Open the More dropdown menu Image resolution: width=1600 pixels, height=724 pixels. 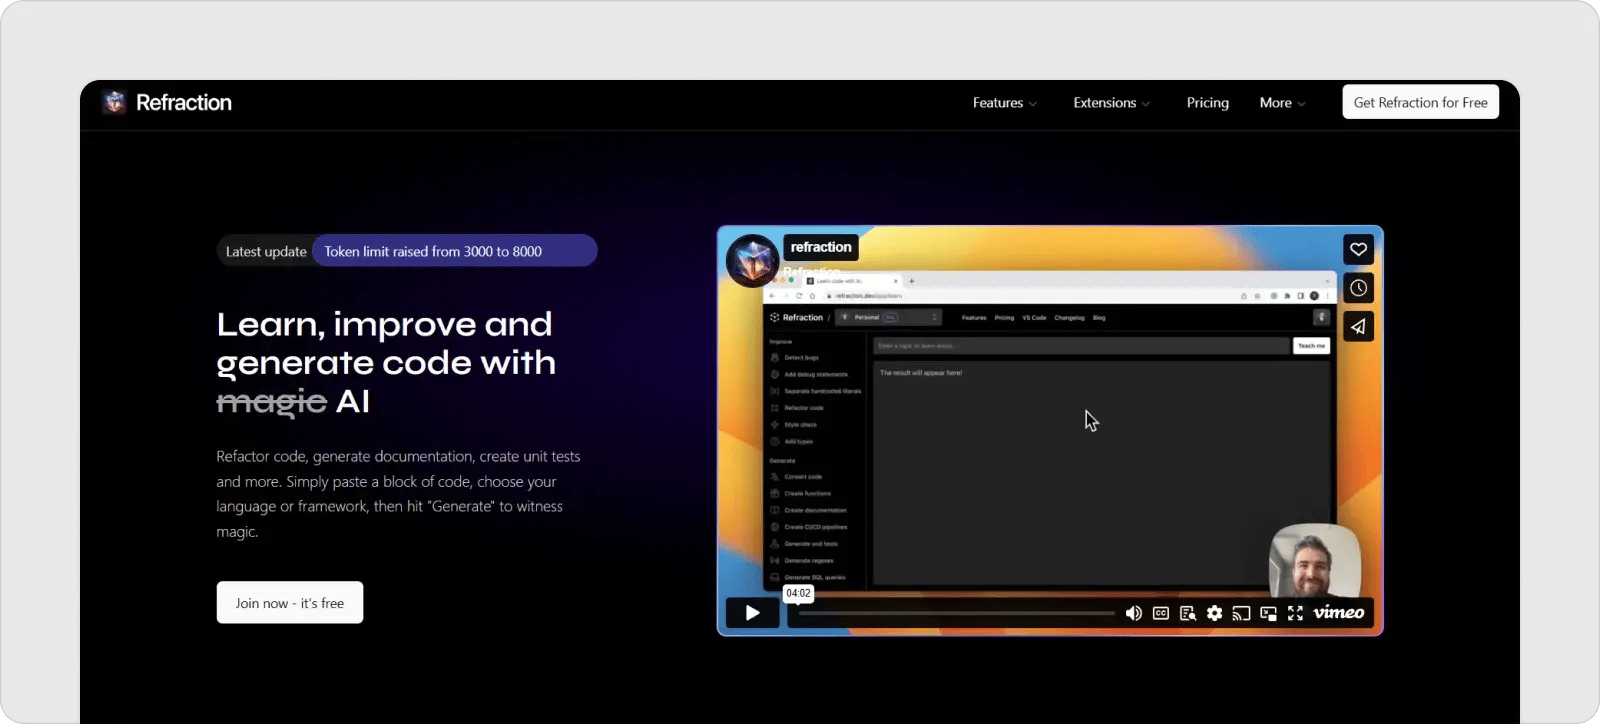1282,103
